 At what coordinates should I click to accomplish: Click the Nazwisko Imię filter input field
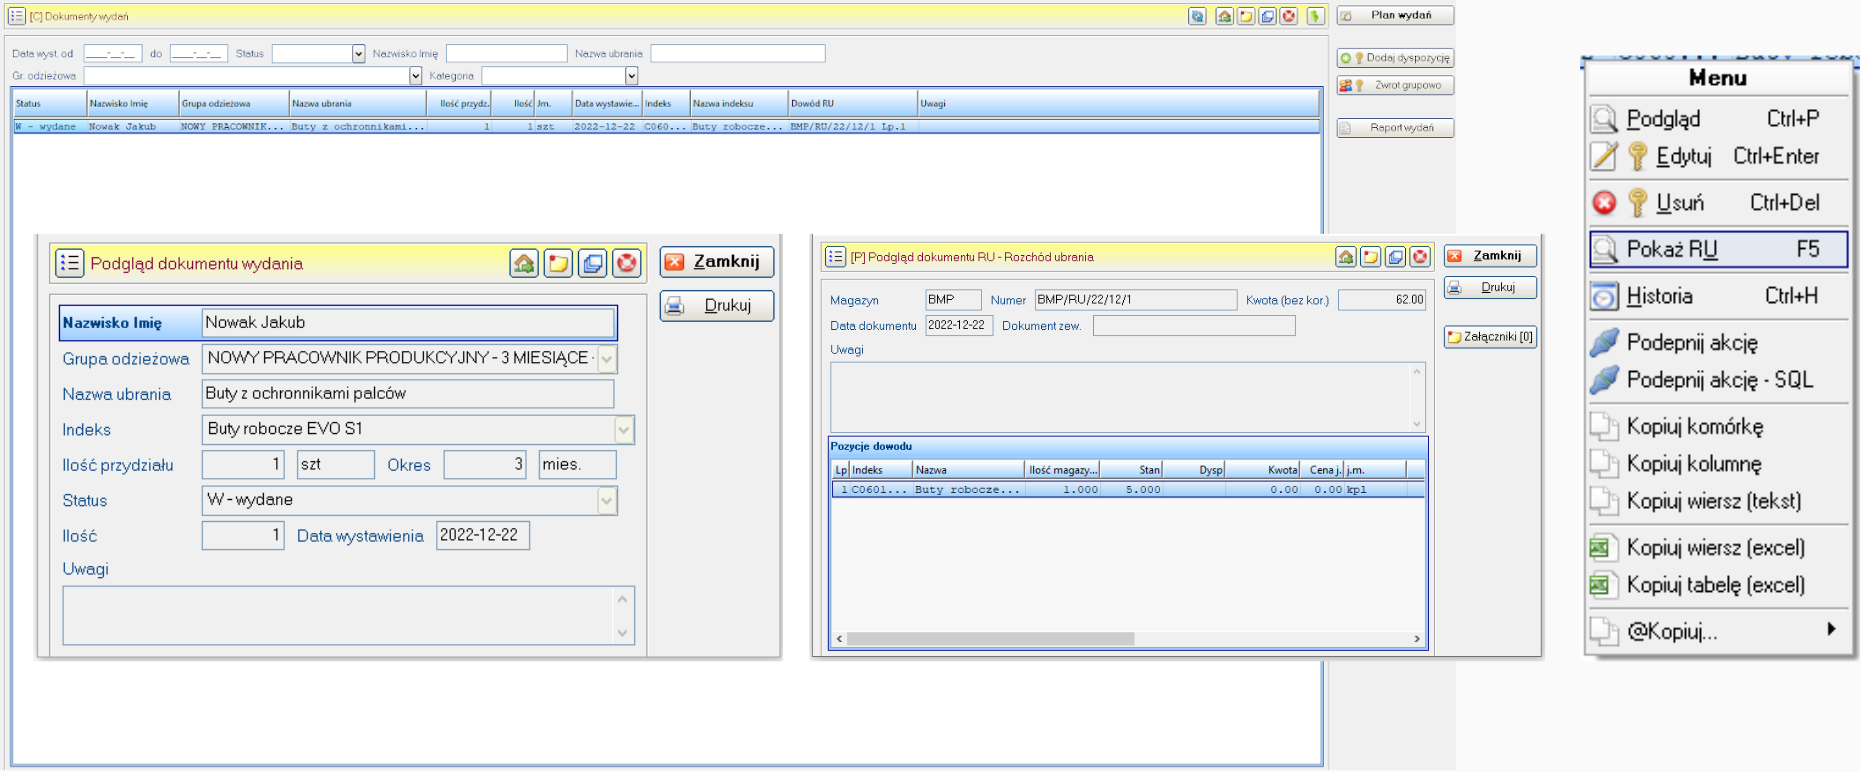point(507,54)
